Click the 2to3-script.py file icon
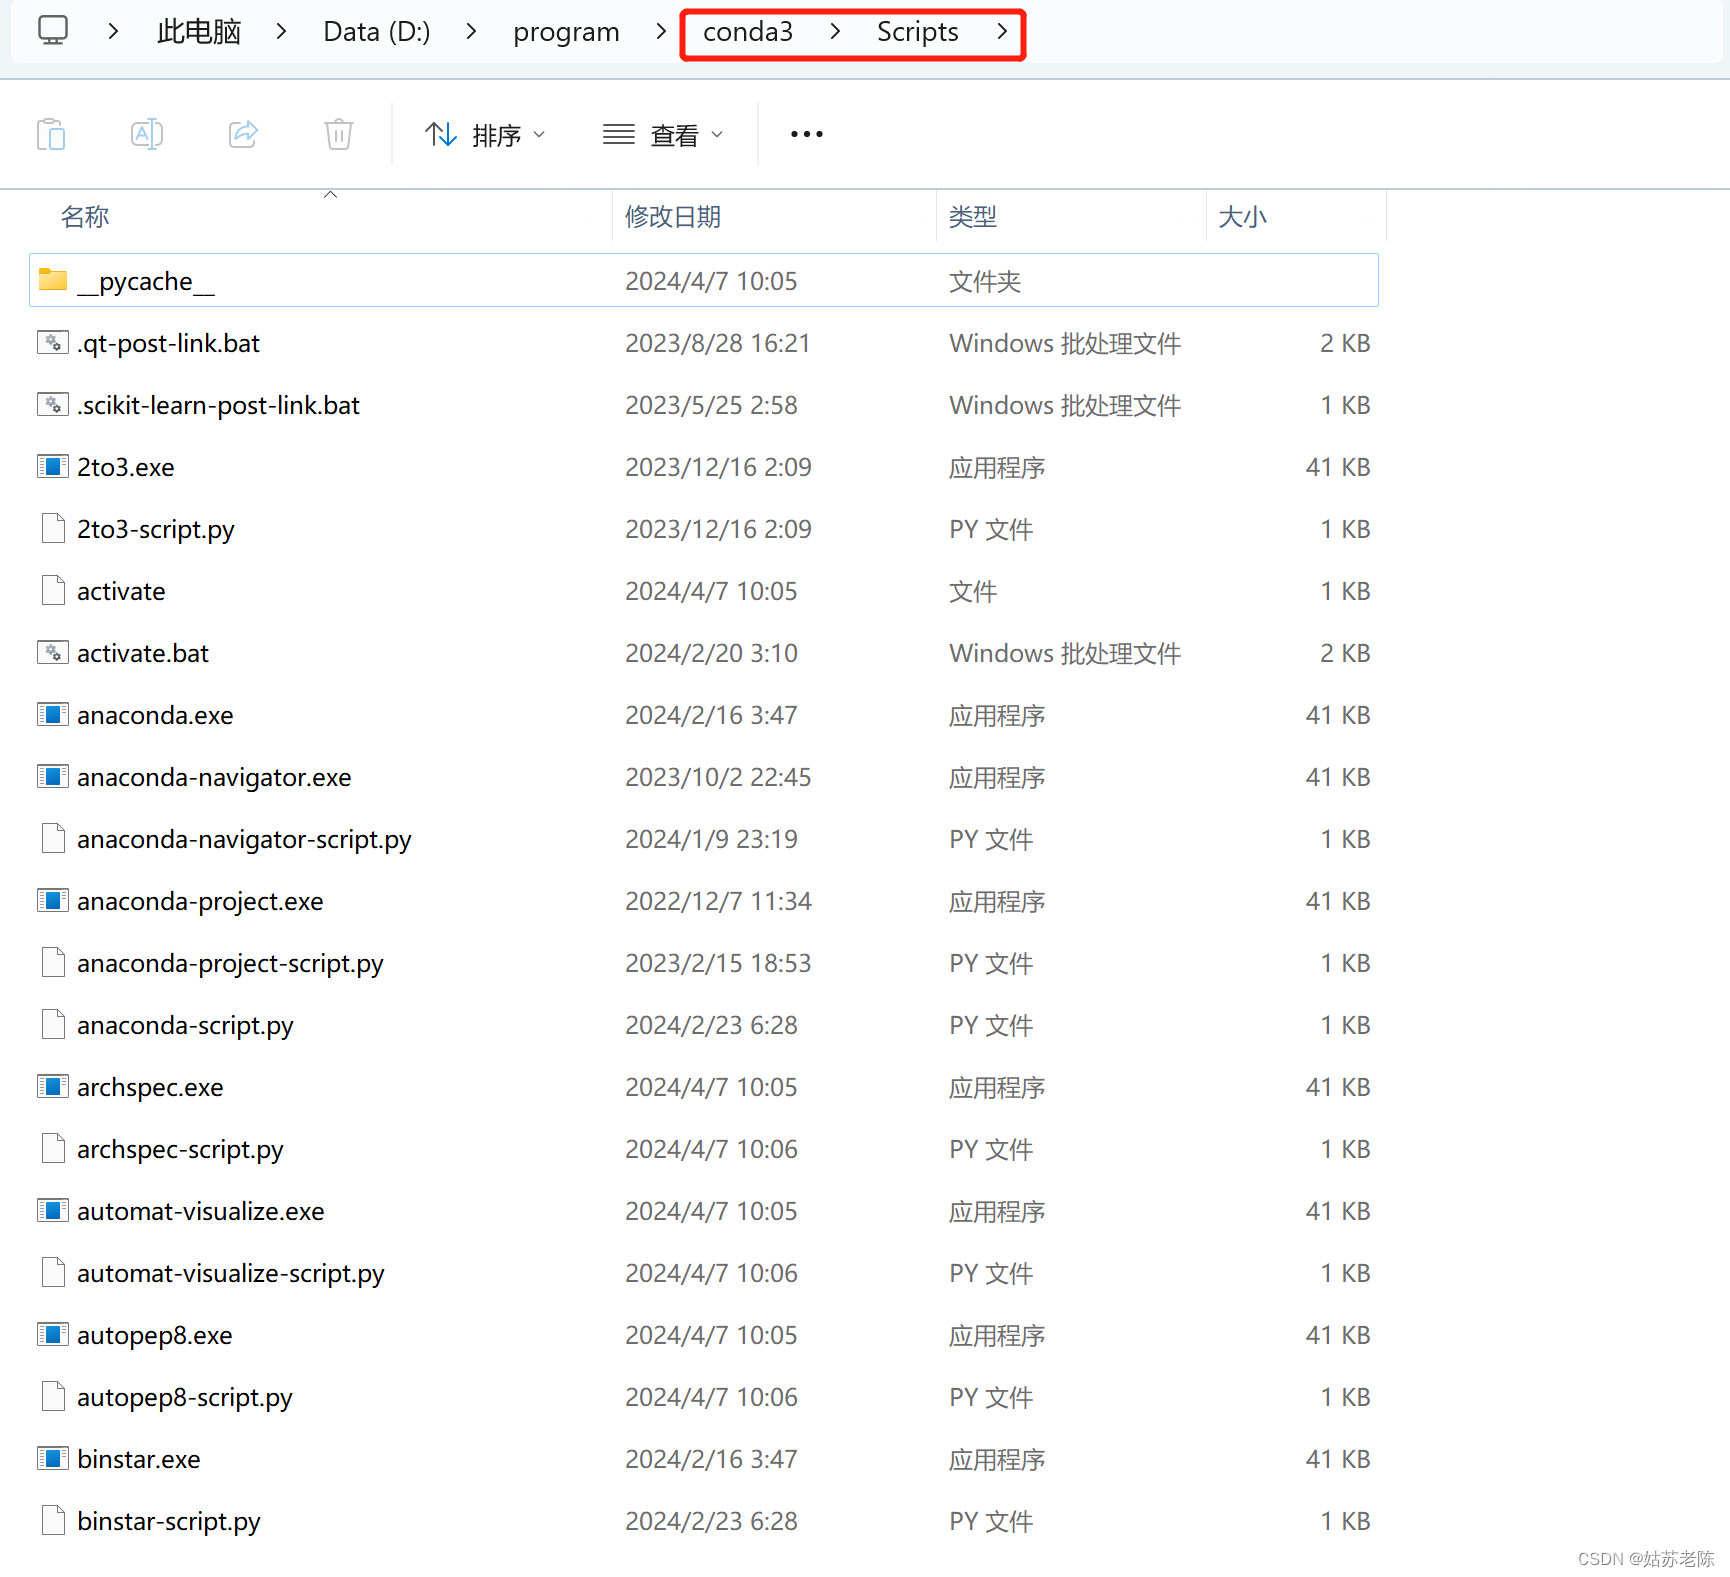Image resolution: width=1730 pixels, height=1577 pixels. 53,528
